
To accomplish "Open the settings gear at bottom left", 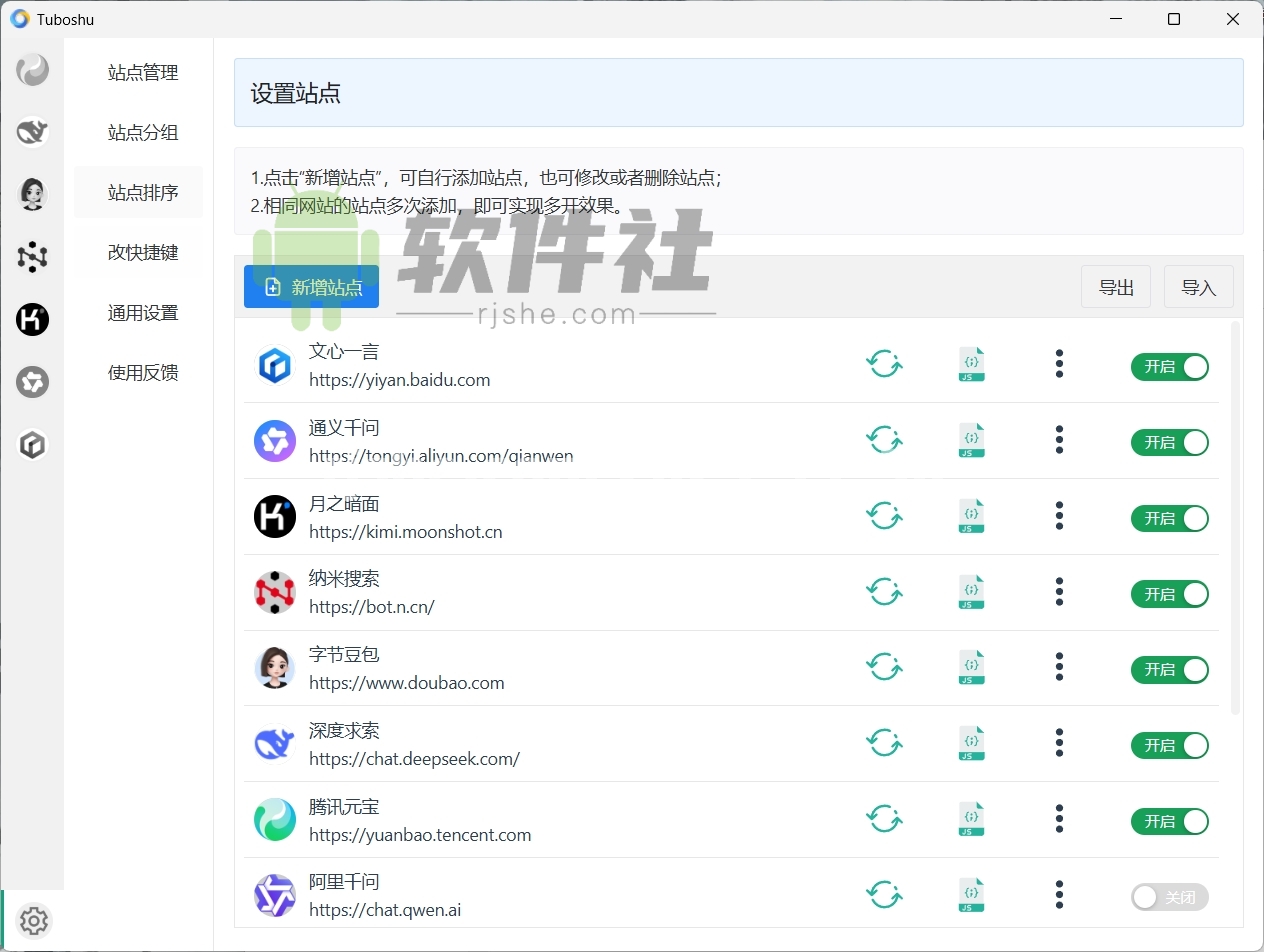I will tap(34, 921).
